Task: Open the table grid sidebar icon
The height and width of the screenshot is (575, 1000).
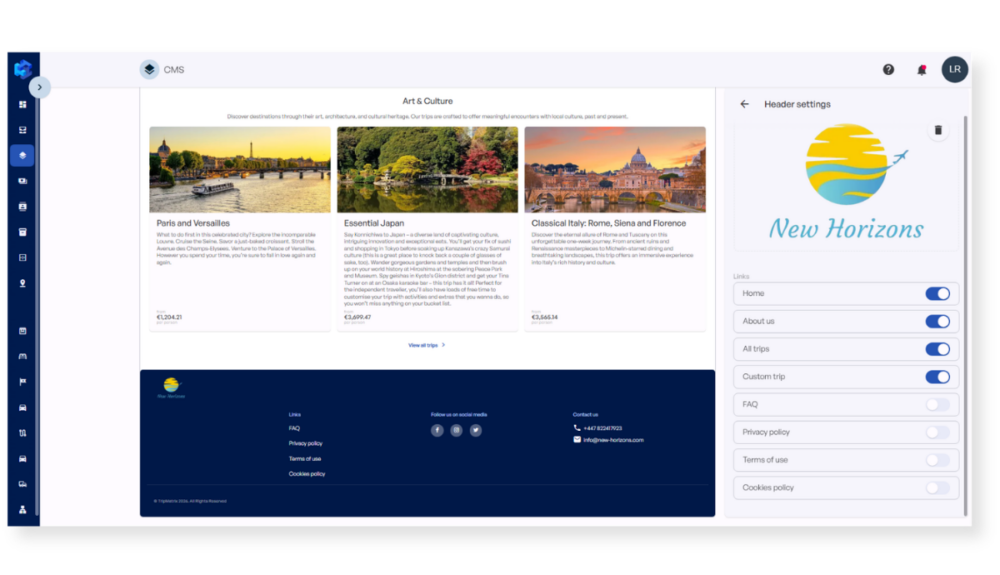Action: 22,258
